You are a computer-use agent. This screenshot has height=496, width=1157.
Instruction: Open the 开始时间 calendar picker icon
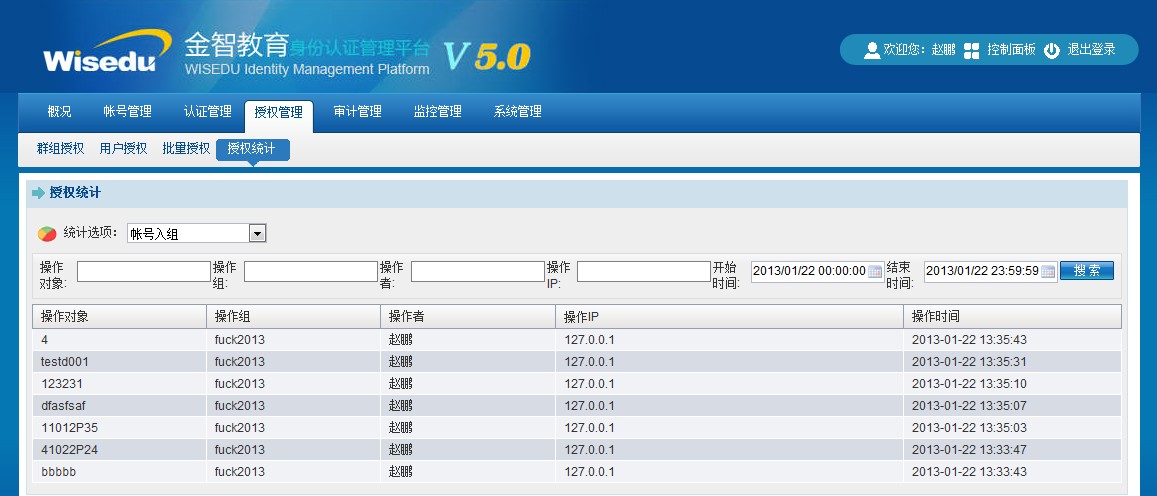[875, 272]
